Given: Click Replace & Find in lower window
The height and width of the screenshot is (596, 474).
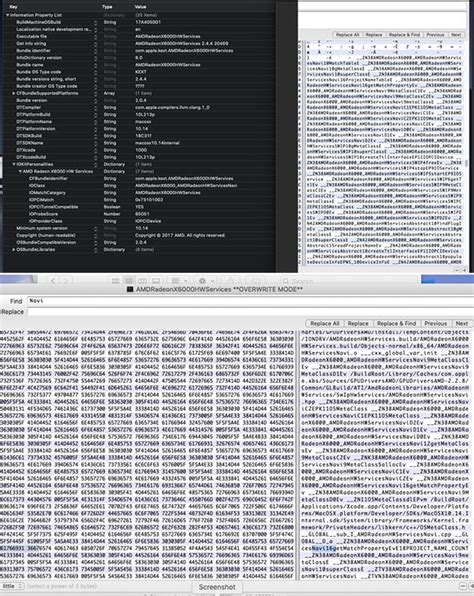Looking at the screenshot, I should coord(396,323).
